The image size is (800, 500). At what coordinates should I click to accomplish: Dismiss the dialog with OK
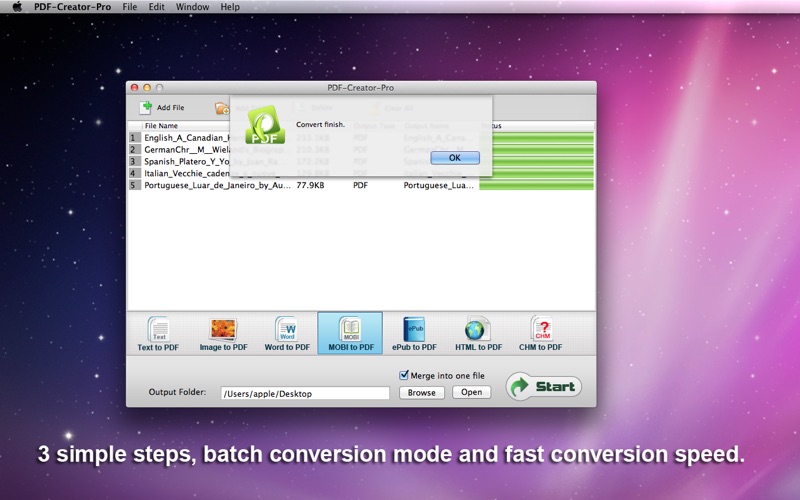pos(455,158)
